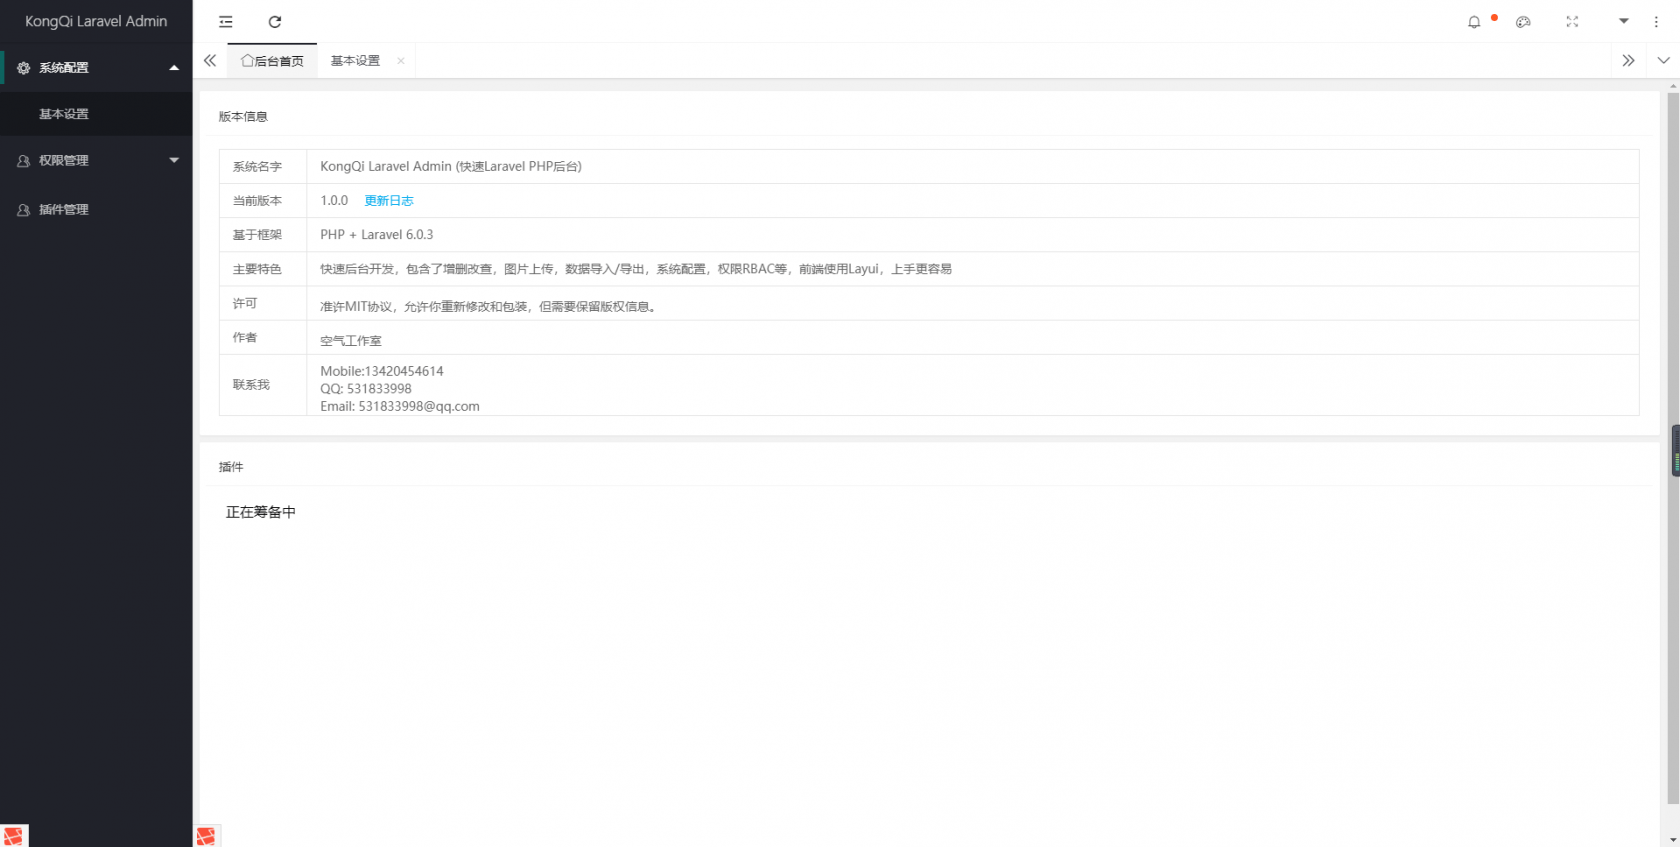Switch to the 基本设置 tab
The width and height of the screenshot is (1680, 847).
(355, 61)
